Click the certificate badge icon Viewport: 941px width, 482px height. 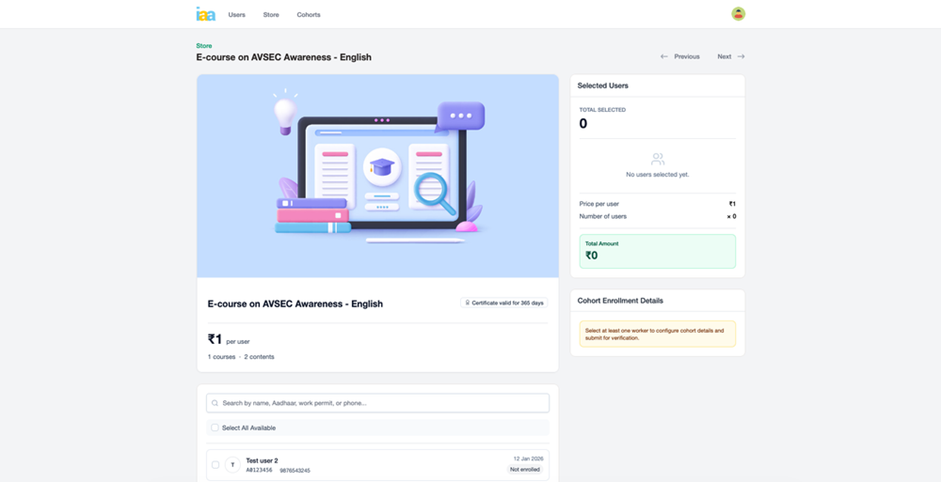[x=466, y=303]
